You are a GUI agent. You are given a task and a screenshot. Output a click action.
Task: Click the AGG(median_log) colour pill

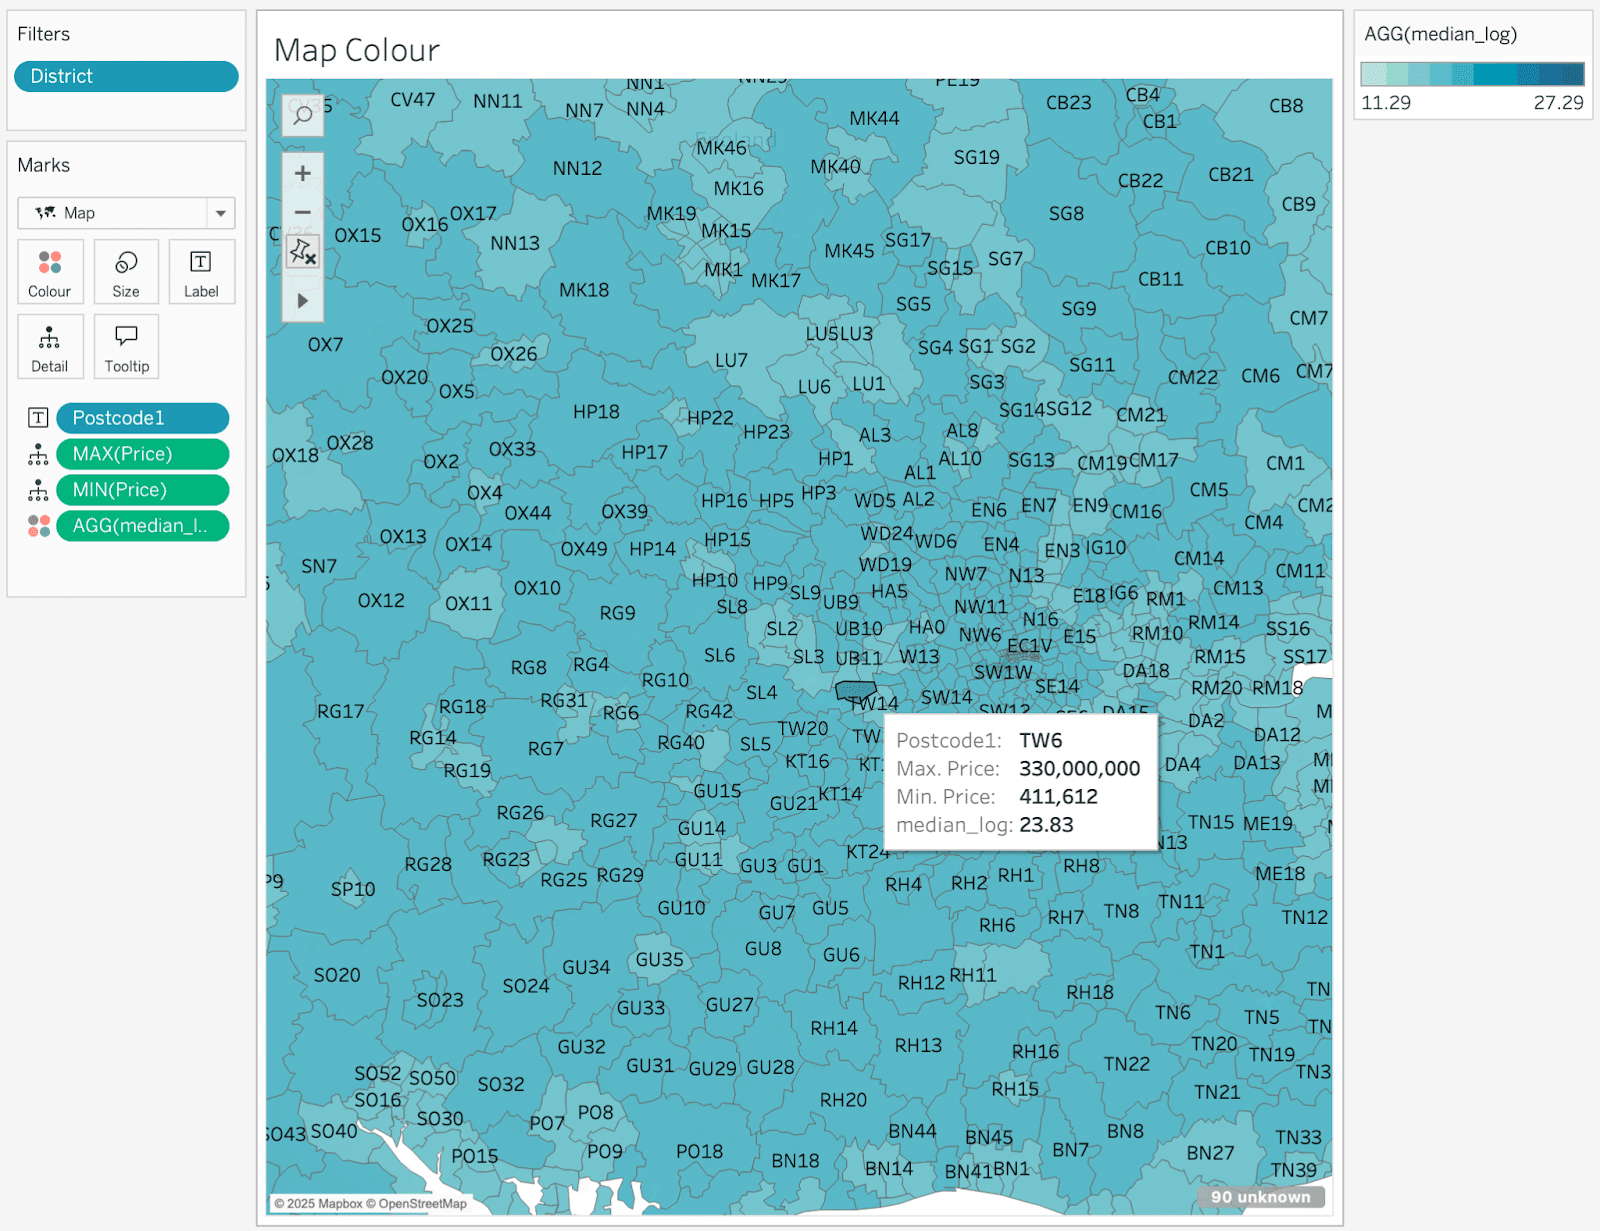(142, 526)
